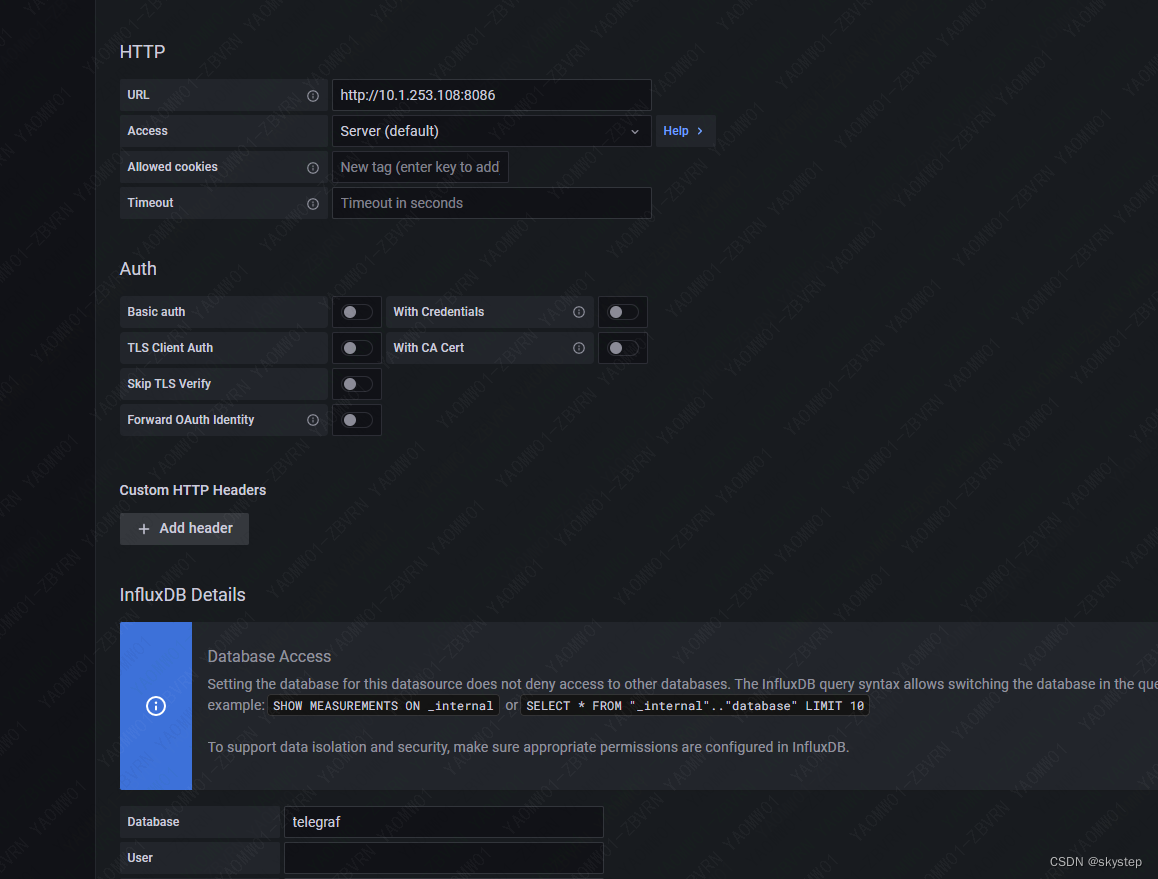Click the data isolation and security note
The image size is (1158, 879).
point(528,748)
